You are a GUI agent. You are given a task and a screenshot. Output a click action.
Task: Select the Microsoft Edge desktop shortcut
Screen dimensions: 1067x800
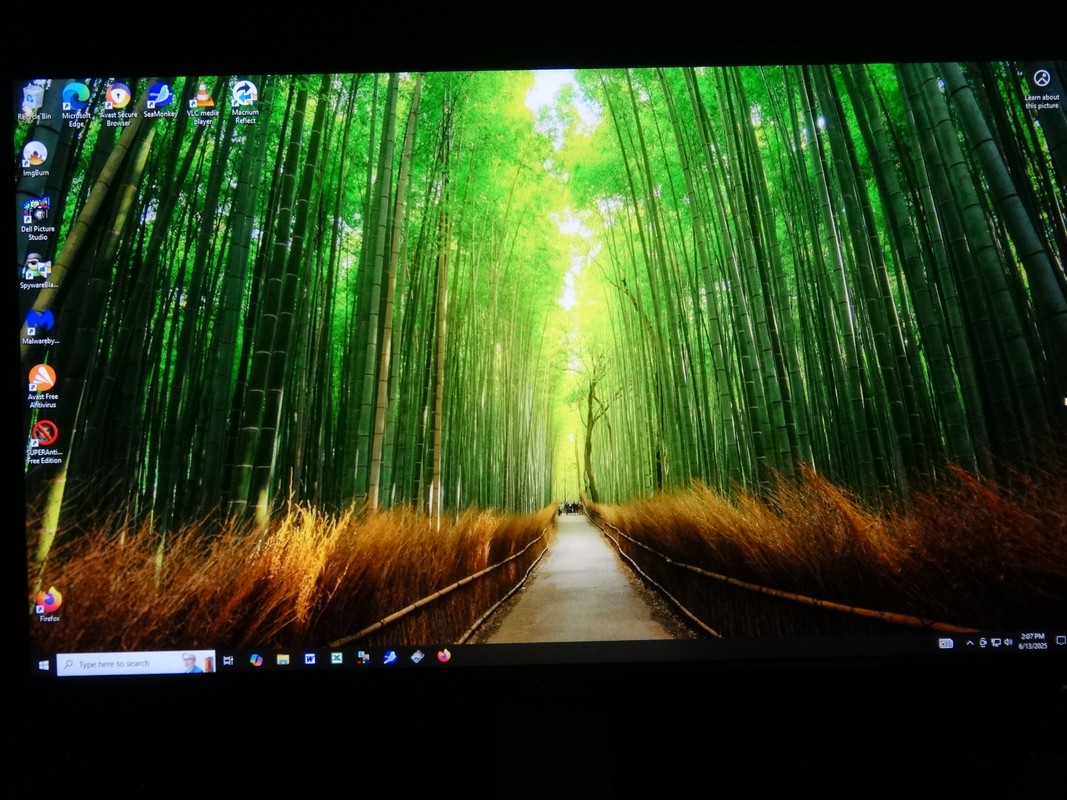click(76, 105)
